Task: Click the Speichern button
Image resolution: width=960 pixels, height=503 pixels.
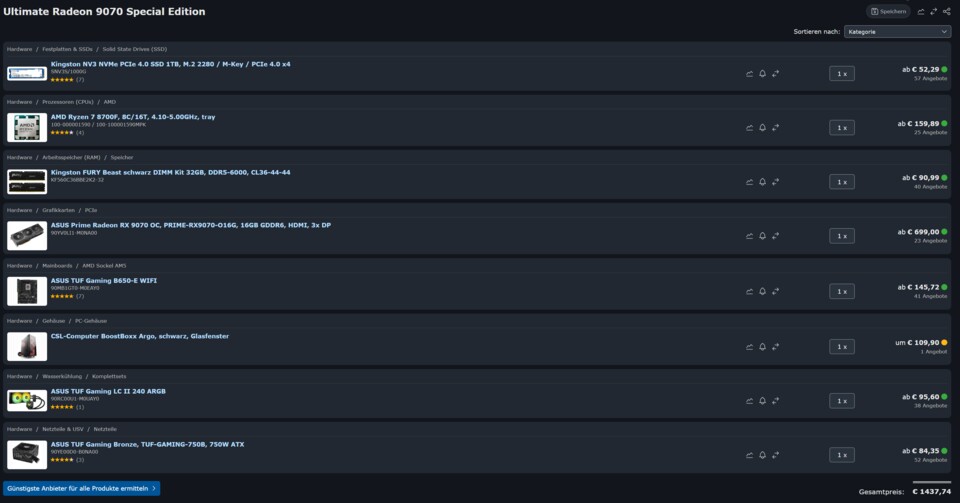Action: (888, 12)
